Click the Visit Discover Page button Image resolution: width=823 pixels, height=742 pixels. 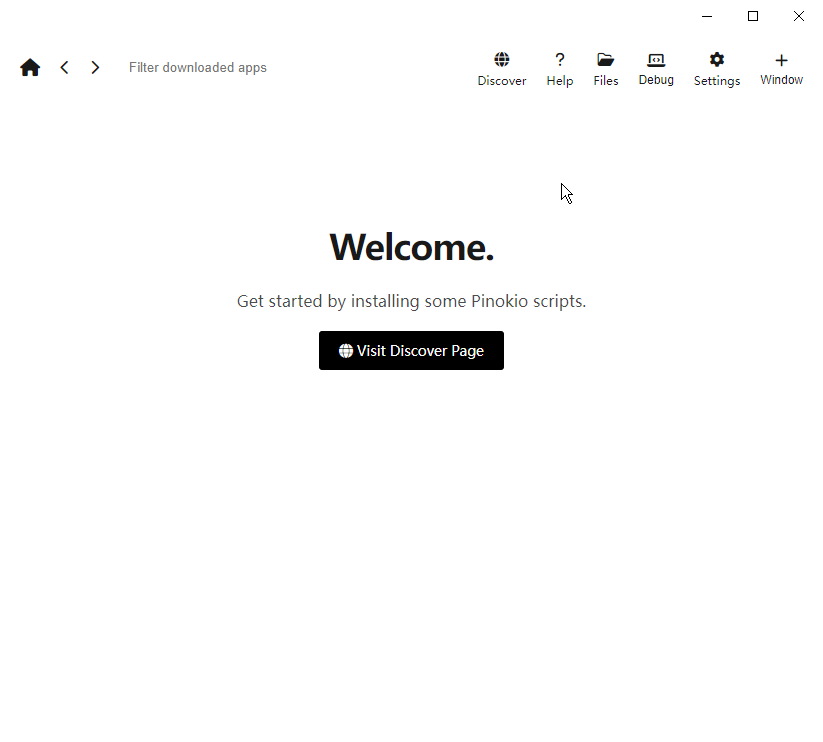(411, 351)
